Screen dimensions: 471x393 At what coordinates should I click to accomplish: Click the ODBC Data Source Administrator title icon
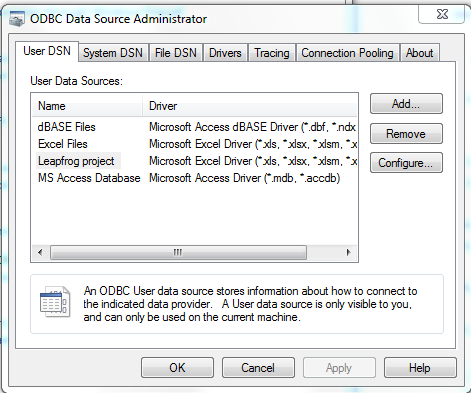17,19
